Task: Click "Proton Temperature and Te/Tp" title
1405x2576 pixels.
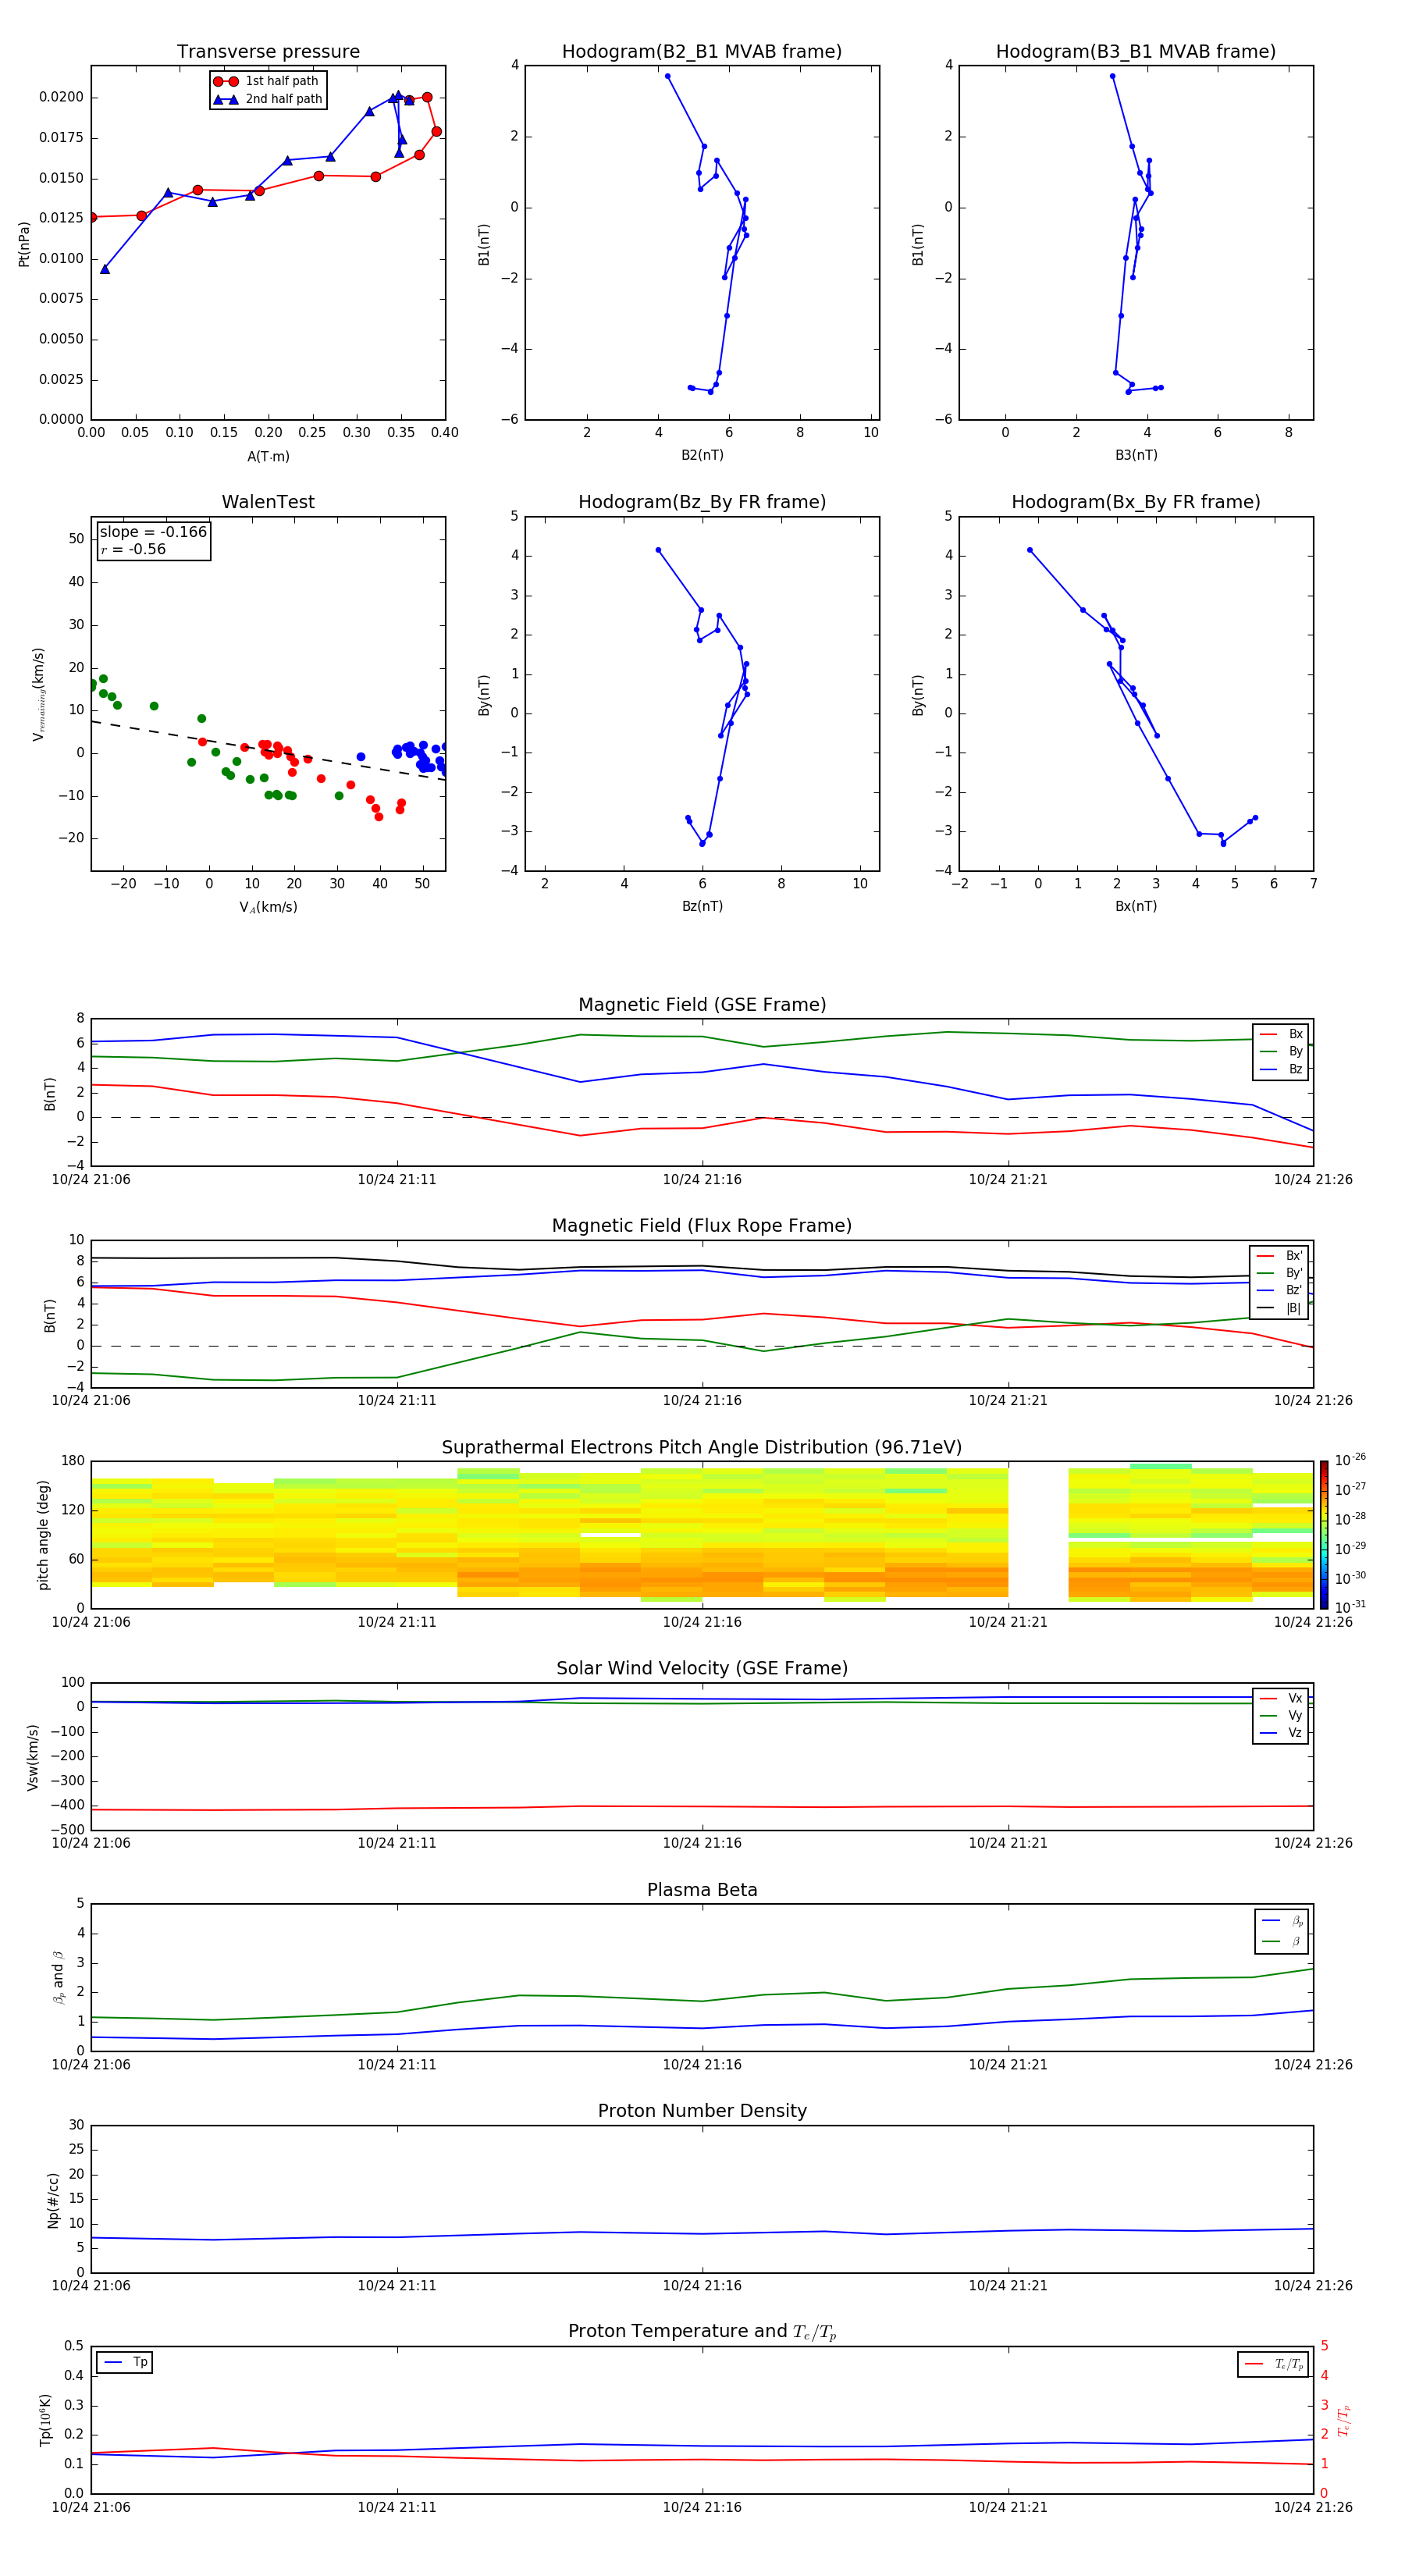Action: [x=702, y=2331]
